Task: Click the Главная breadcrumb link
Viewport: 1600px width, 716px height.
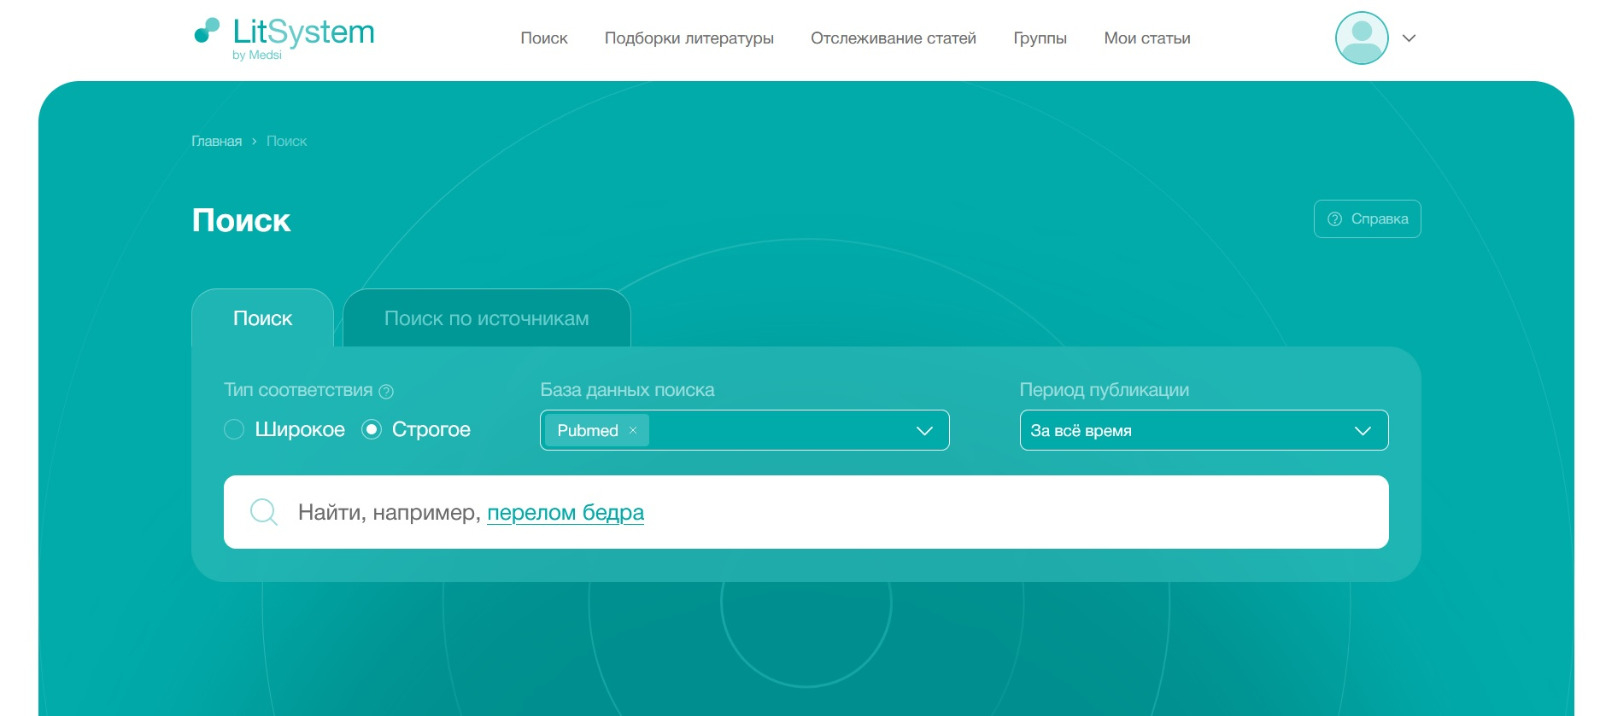Action: [216, 141]
